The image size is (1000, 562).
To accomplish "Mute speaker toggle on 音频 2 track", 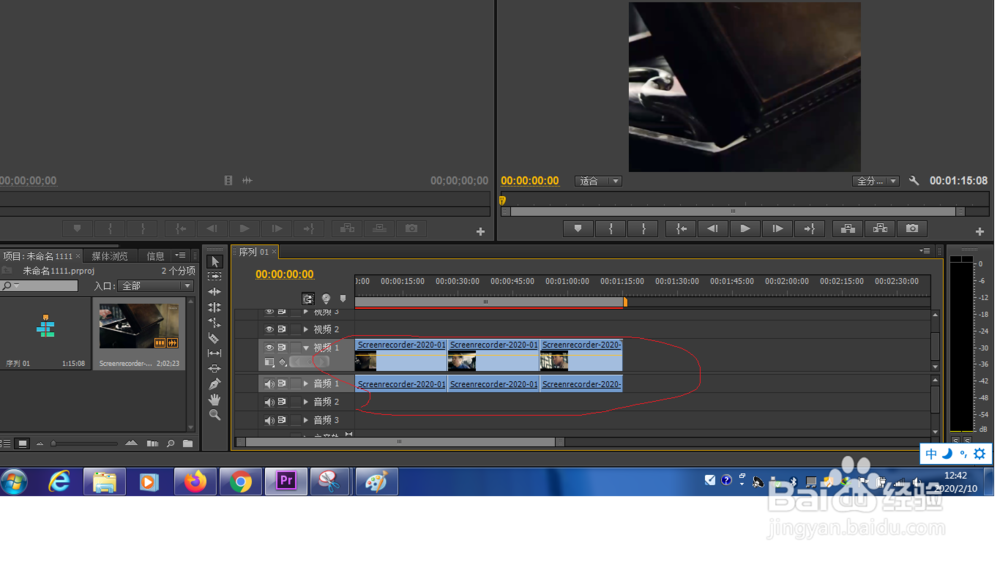I will (269, 402).
